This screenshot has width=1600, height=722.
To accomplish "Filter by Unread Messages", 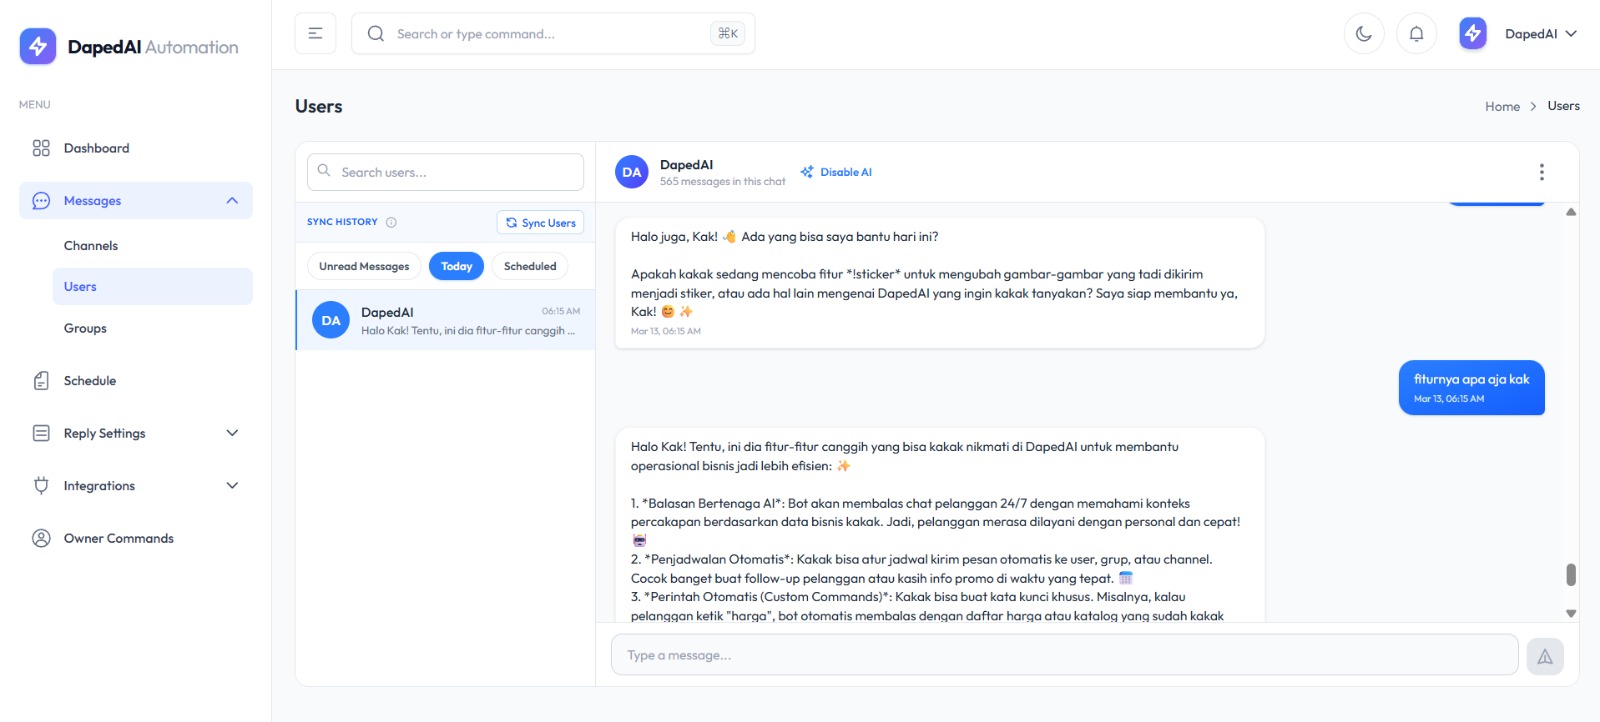I will click(364, 266).
